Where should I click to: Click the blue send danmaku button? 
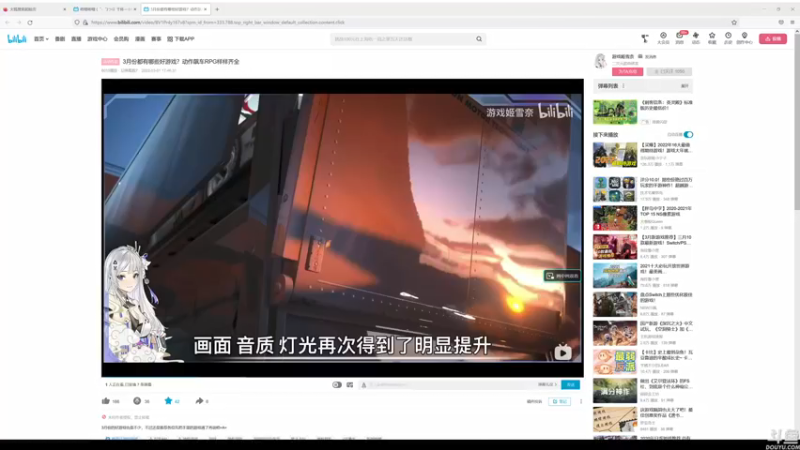[x=570, y=385]
